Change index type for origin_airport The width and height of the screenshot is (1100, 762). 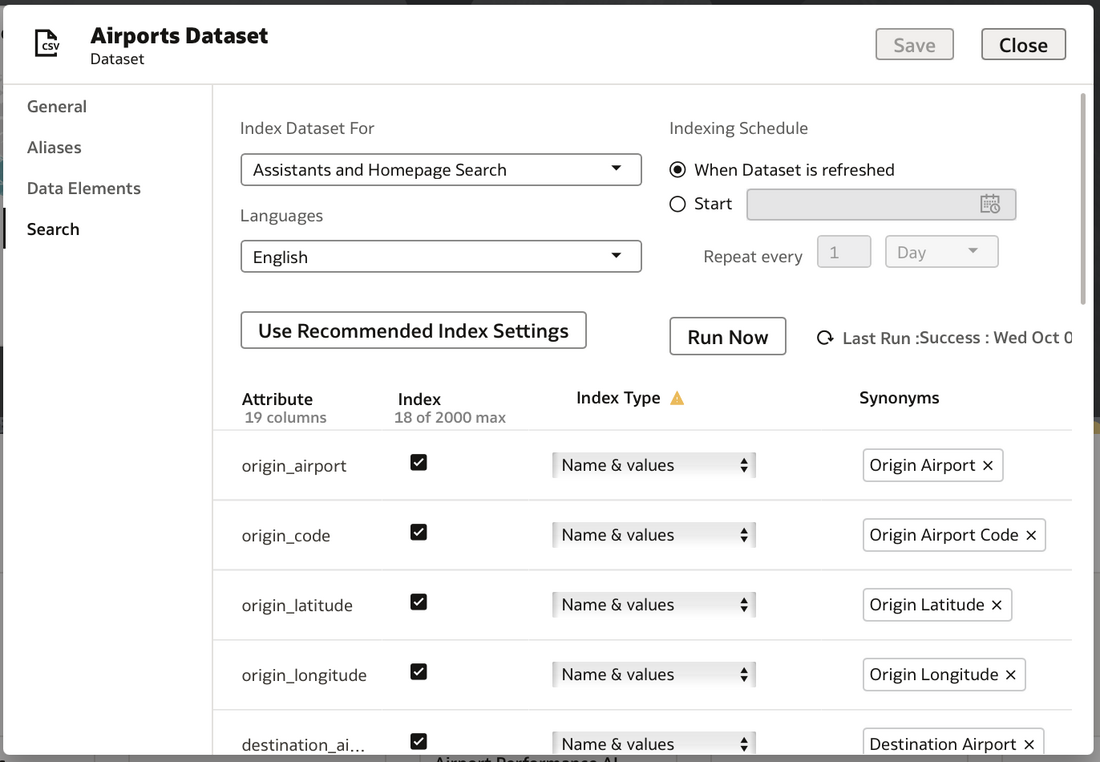pyautogui.click(x=654, y=465)
